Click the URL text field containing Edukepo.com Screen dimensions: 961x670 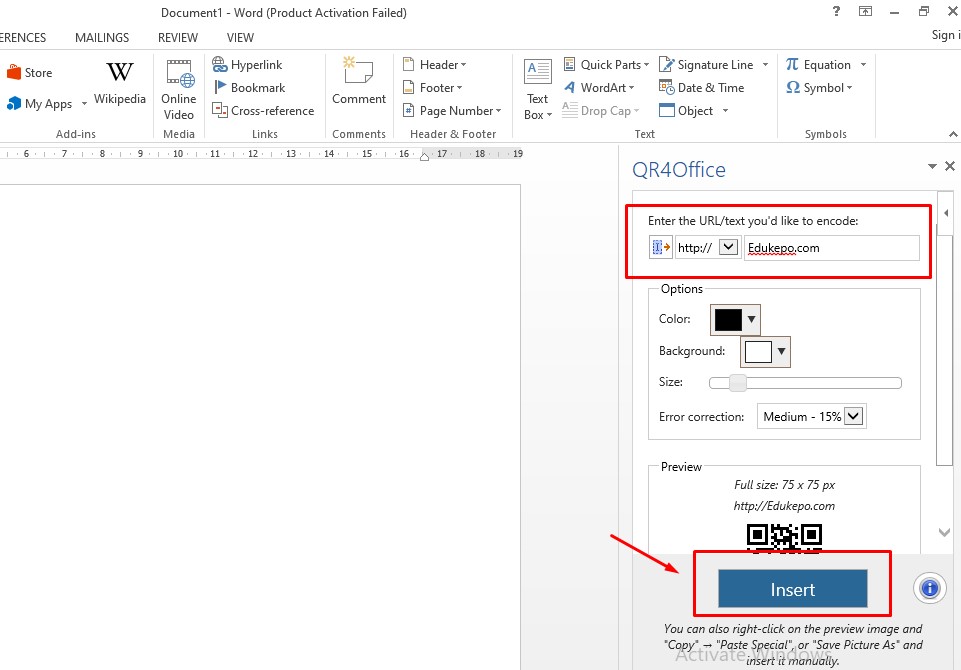point(830,247)
